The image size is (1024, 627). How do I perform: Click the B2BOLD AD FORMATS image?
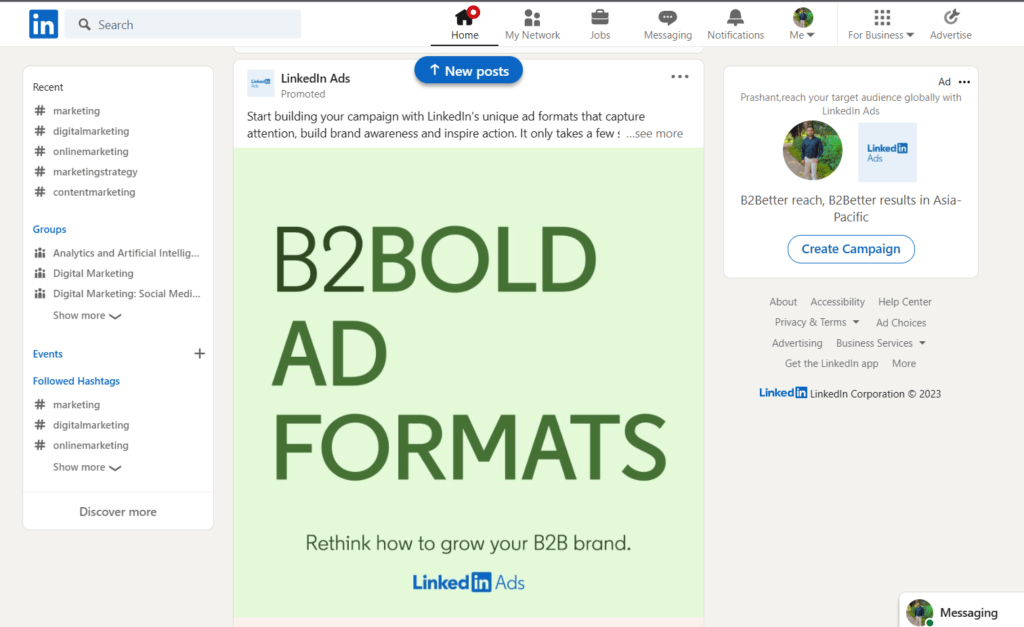468,382
